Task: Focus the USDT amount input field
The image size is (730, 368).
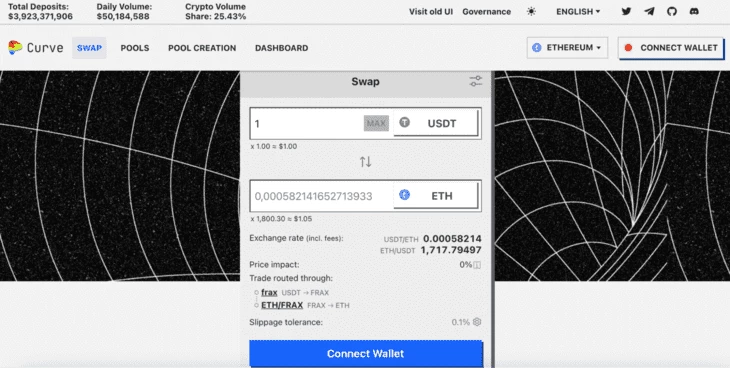Action: pyautogui.click(x=307, y=123)
